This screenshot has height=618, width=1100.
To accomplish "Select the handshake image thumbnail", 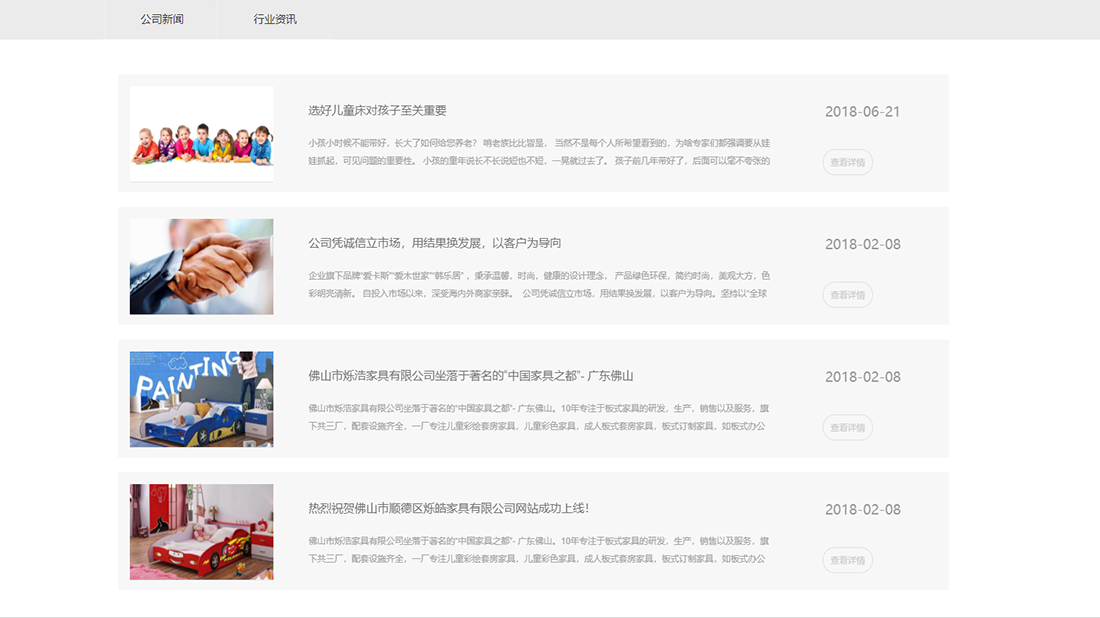I will tap(200, 266).
